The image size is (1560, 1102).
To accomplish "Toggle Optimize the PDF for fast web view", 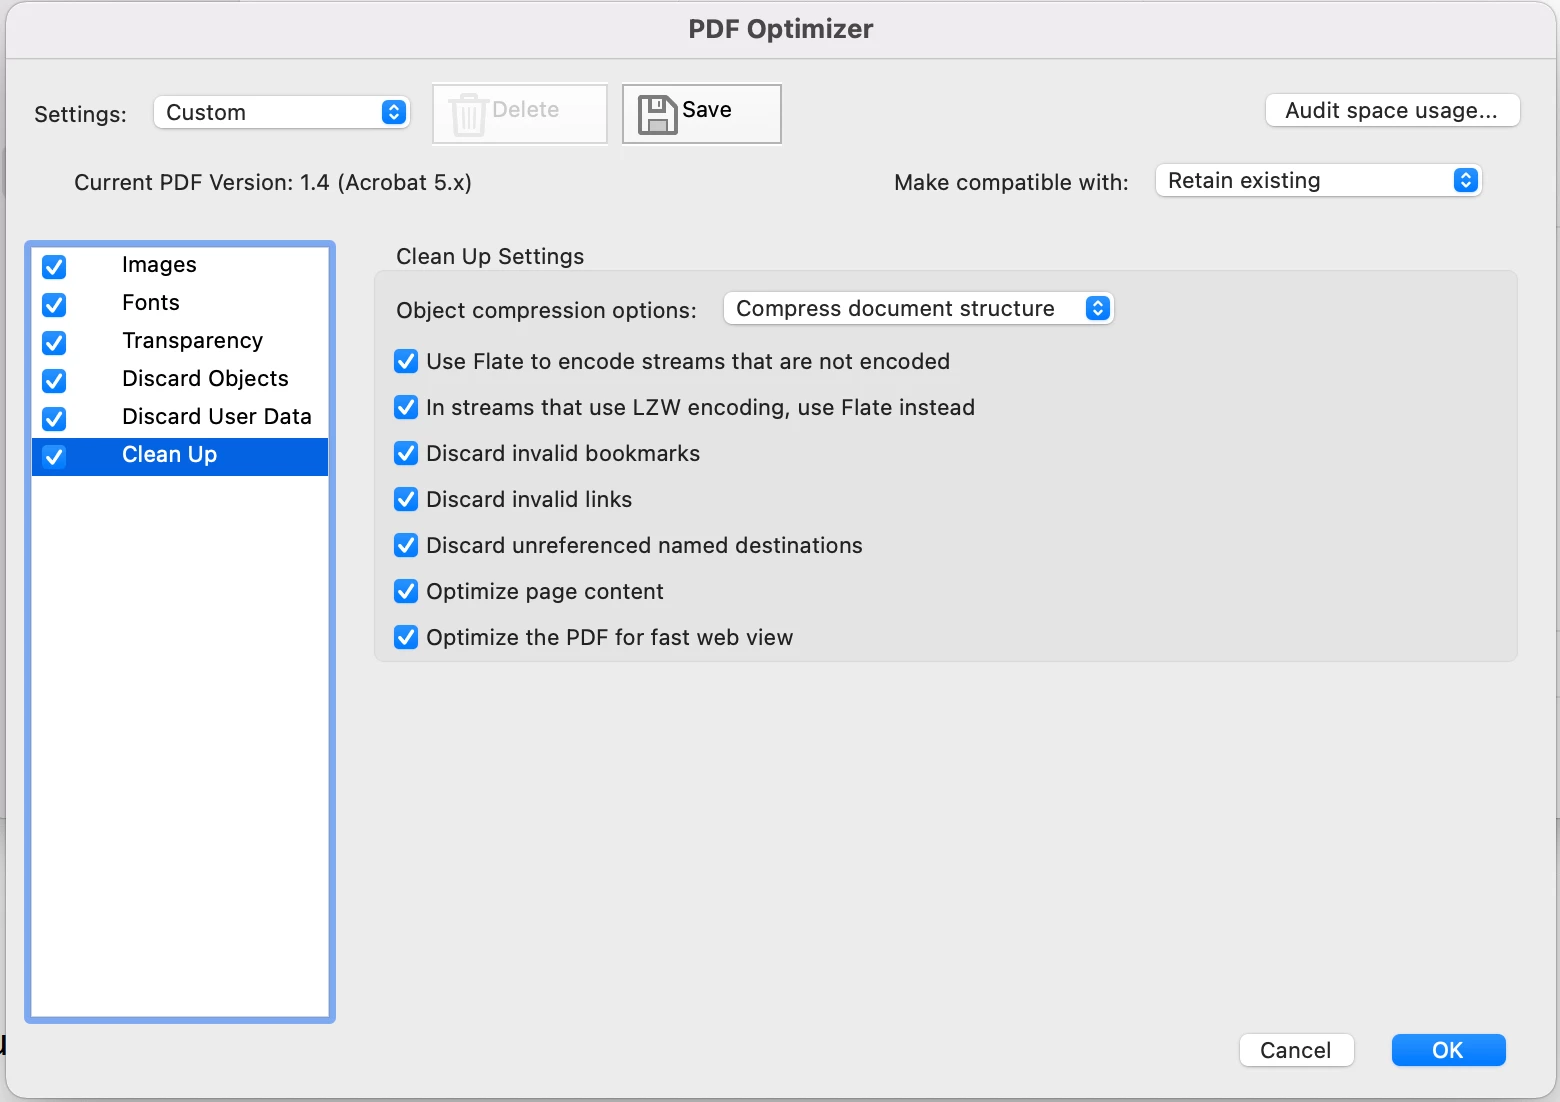I will pos(406,637).
